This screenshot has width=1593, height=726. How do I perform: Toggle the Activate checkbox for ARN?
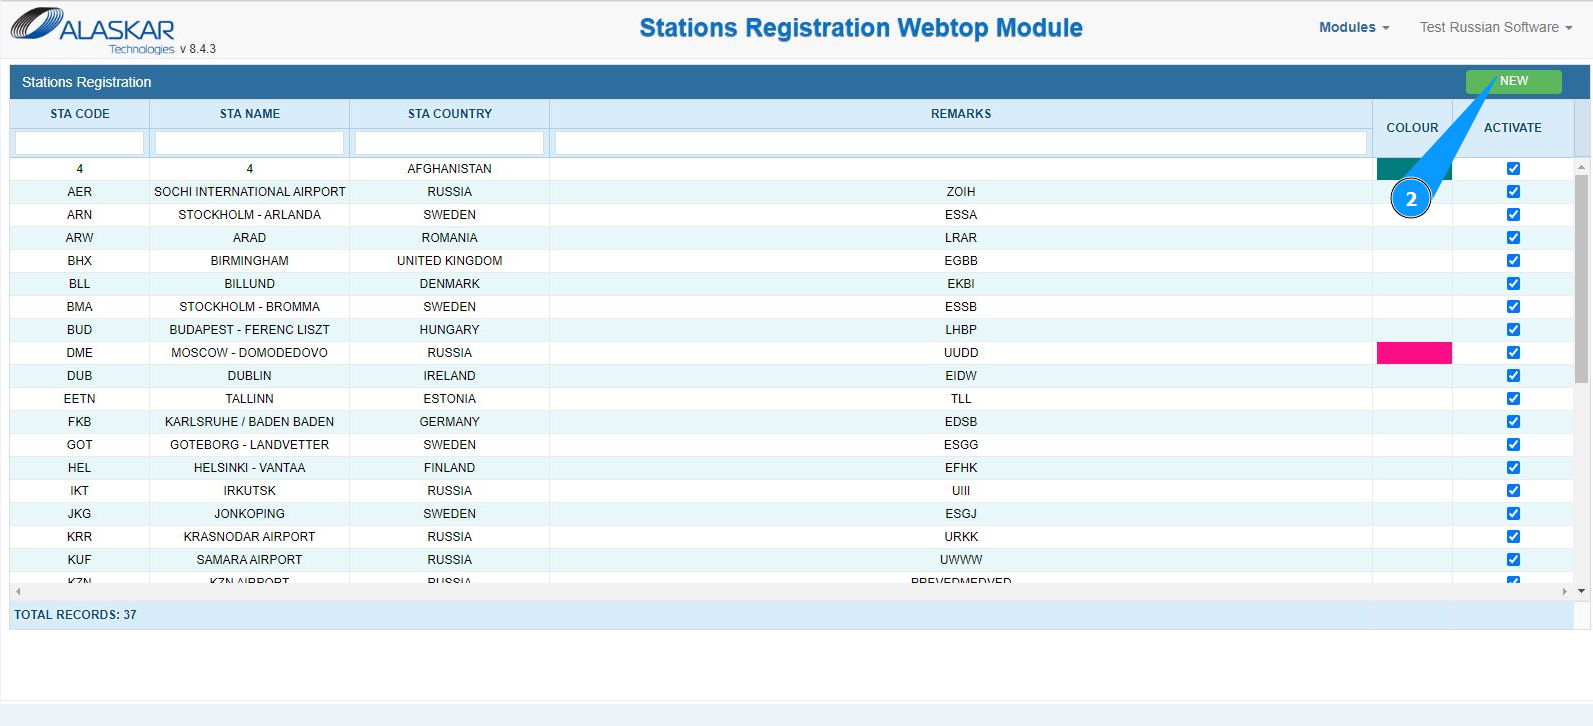(x=1513, y=215)
